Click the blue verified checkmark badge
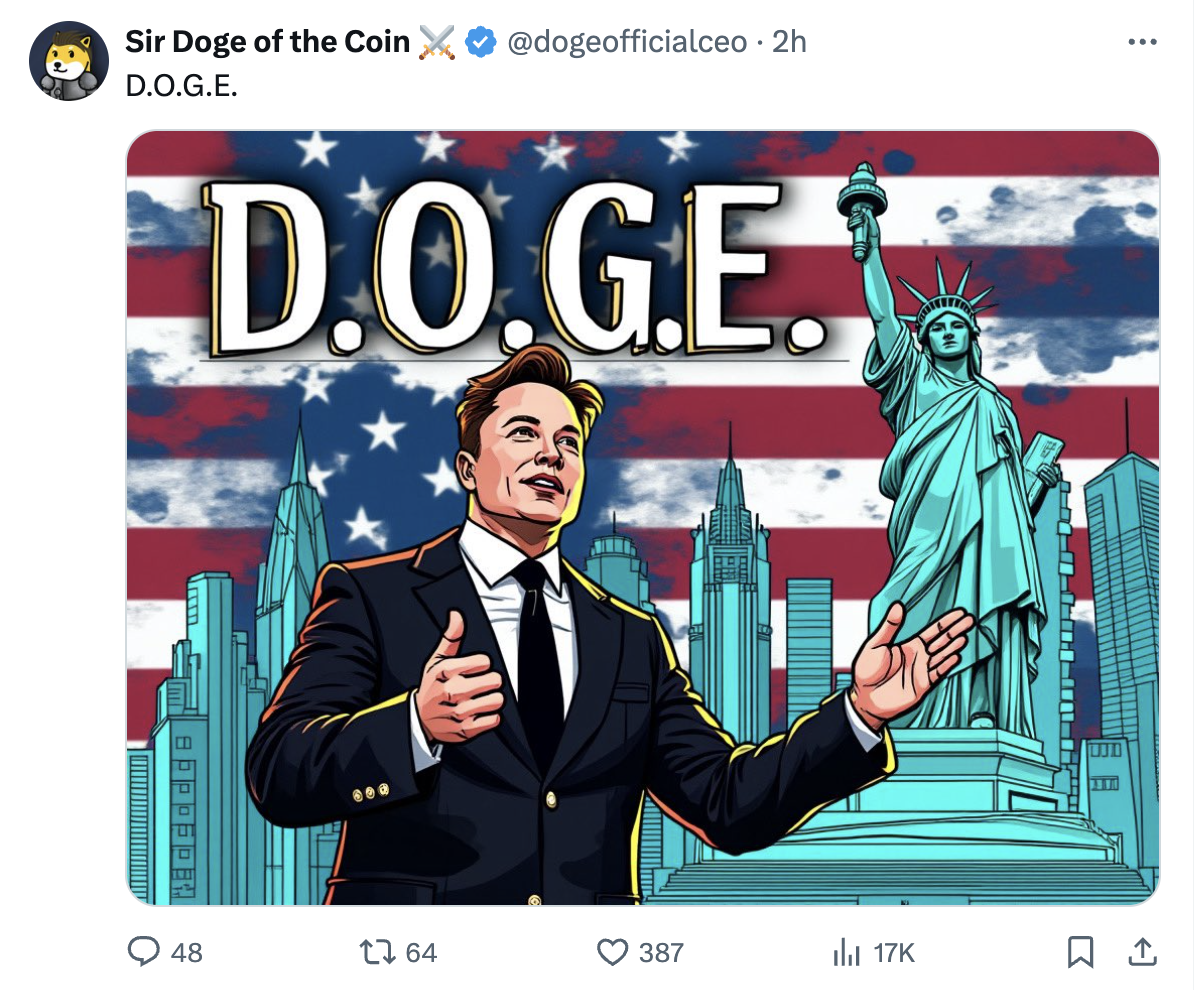Screen dimensions: 1194x990 tap(482, 41)
